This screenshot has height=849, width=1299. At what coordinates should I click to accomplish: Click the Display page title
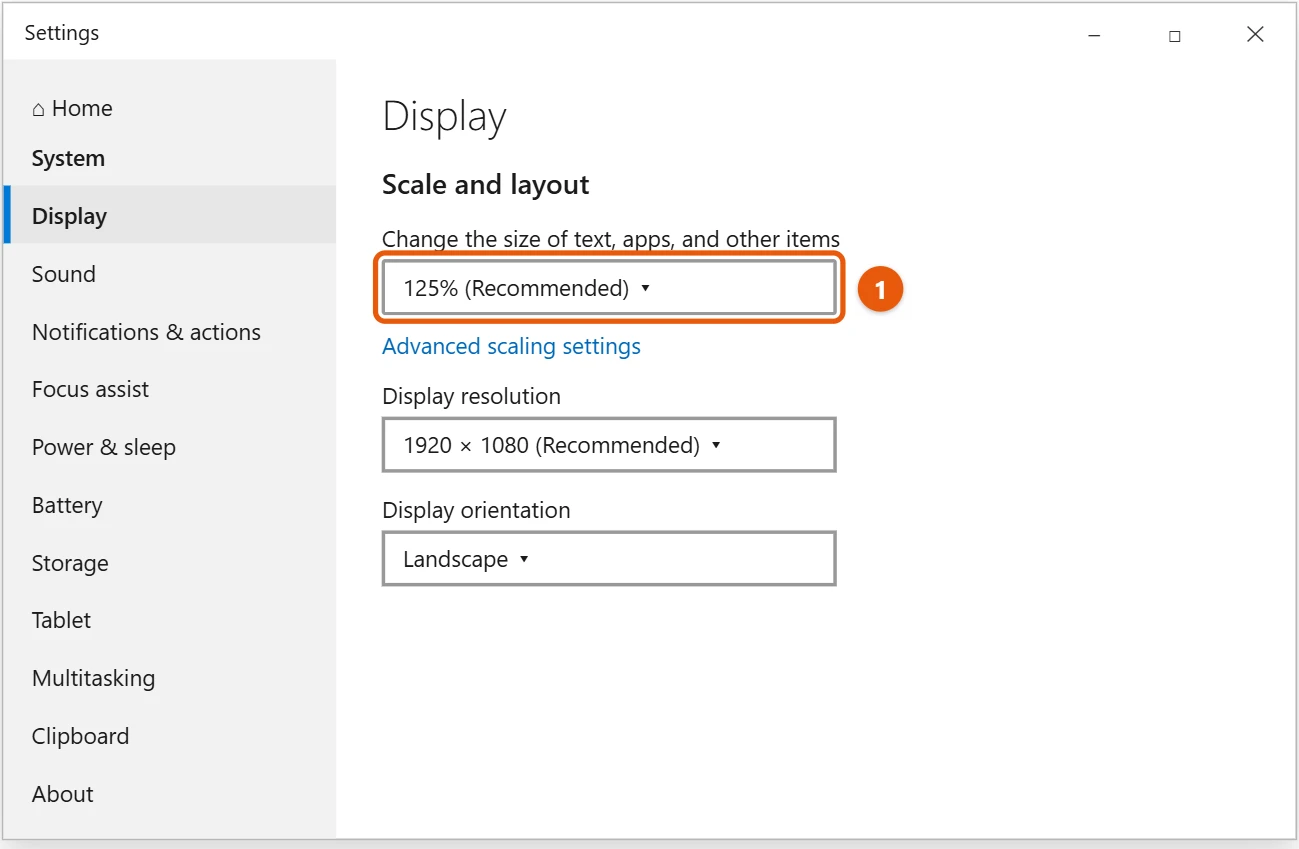click(444, 117)
